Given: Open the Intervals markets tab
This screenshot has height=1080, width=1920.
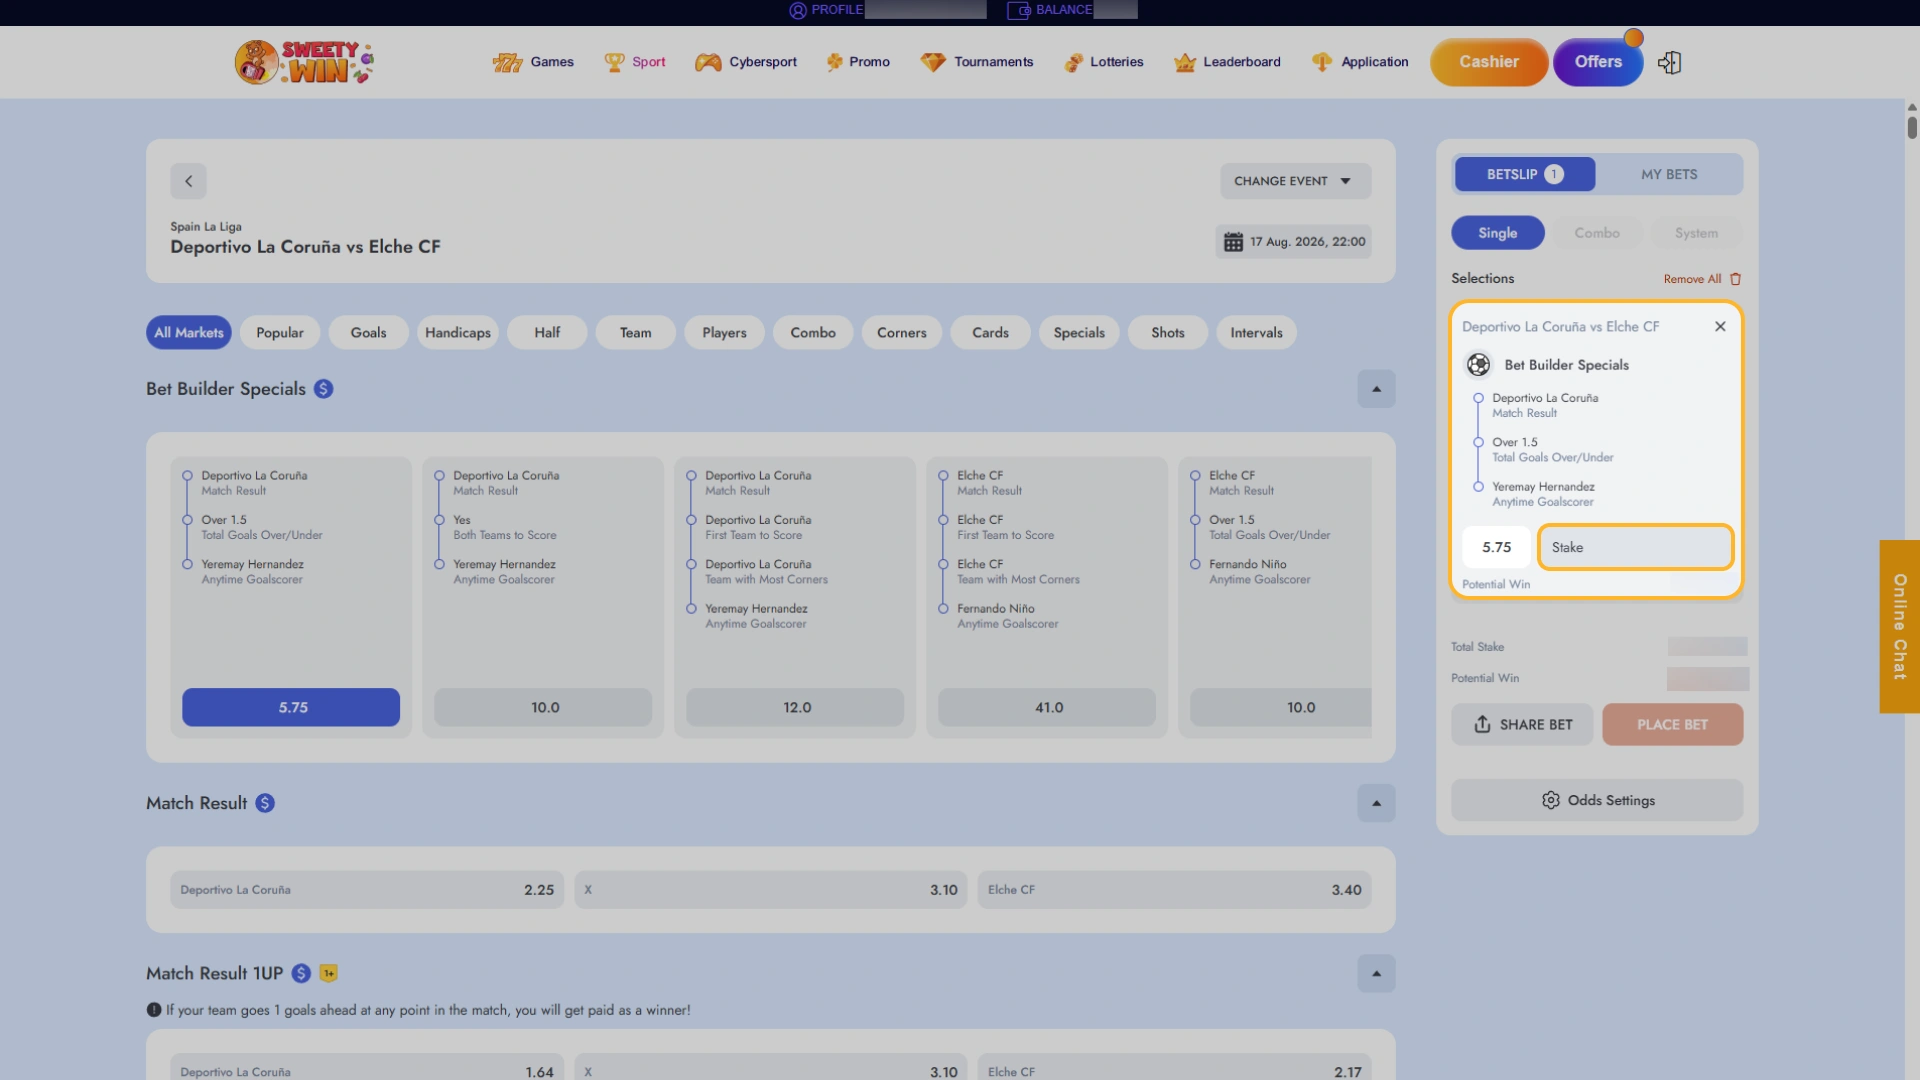Looking at the screenshot, I should [x=1256, y=333].
